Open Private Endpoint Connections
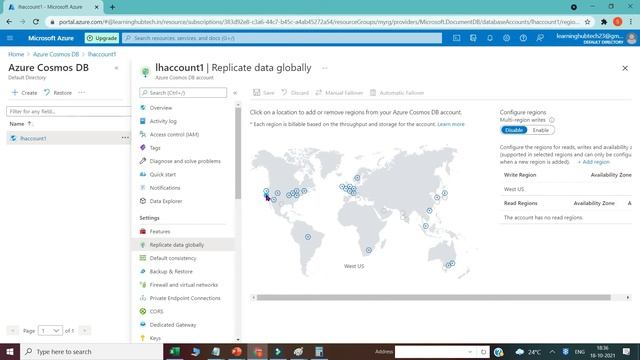Screen dimensions: 640x360 [x=185, y=298]
